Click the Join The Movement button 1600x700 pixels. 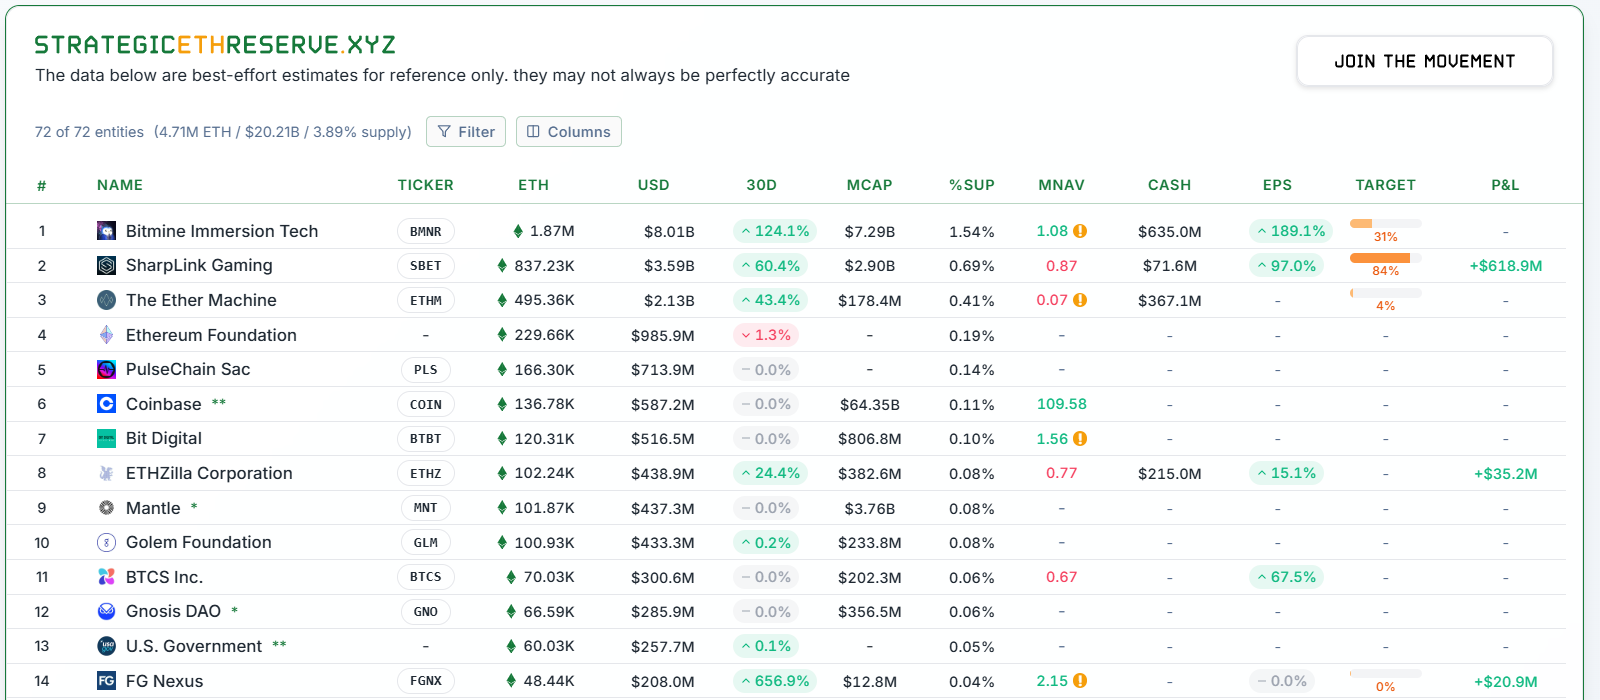coord(1425,61)
